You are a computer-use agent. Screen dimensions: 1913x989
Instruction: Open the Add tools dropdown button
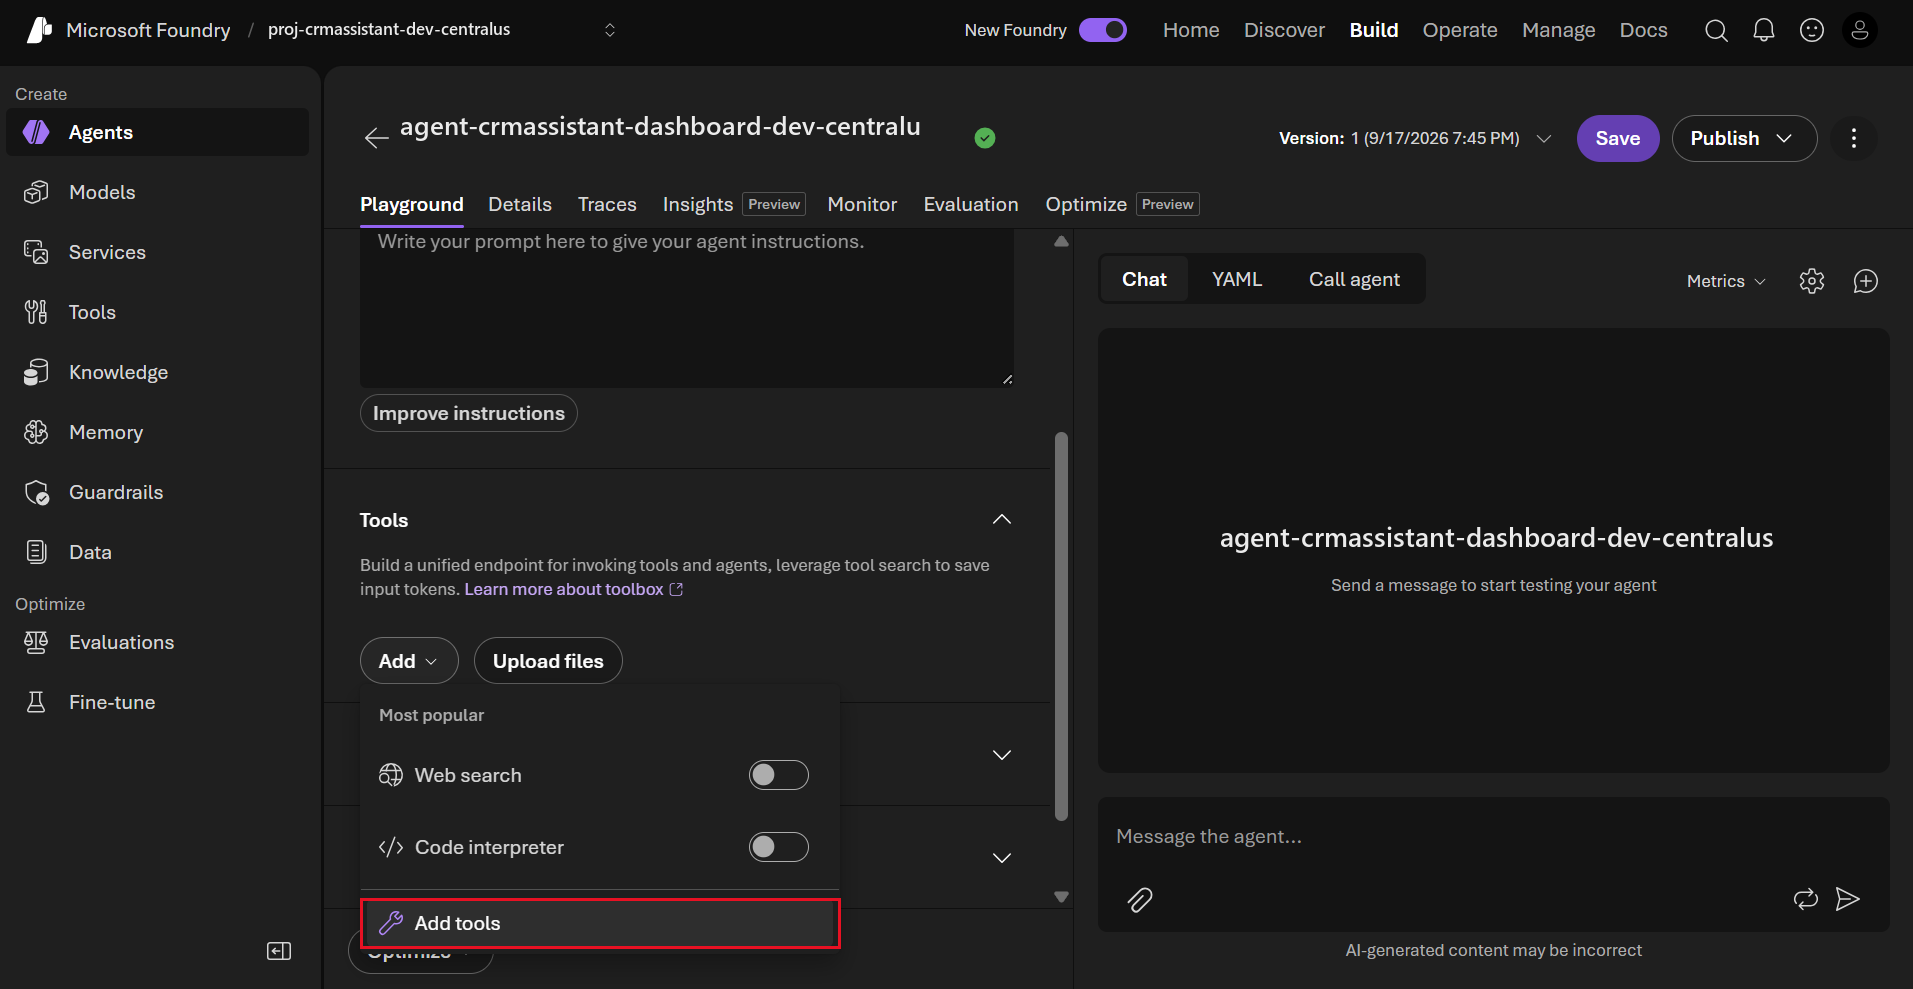409,661
